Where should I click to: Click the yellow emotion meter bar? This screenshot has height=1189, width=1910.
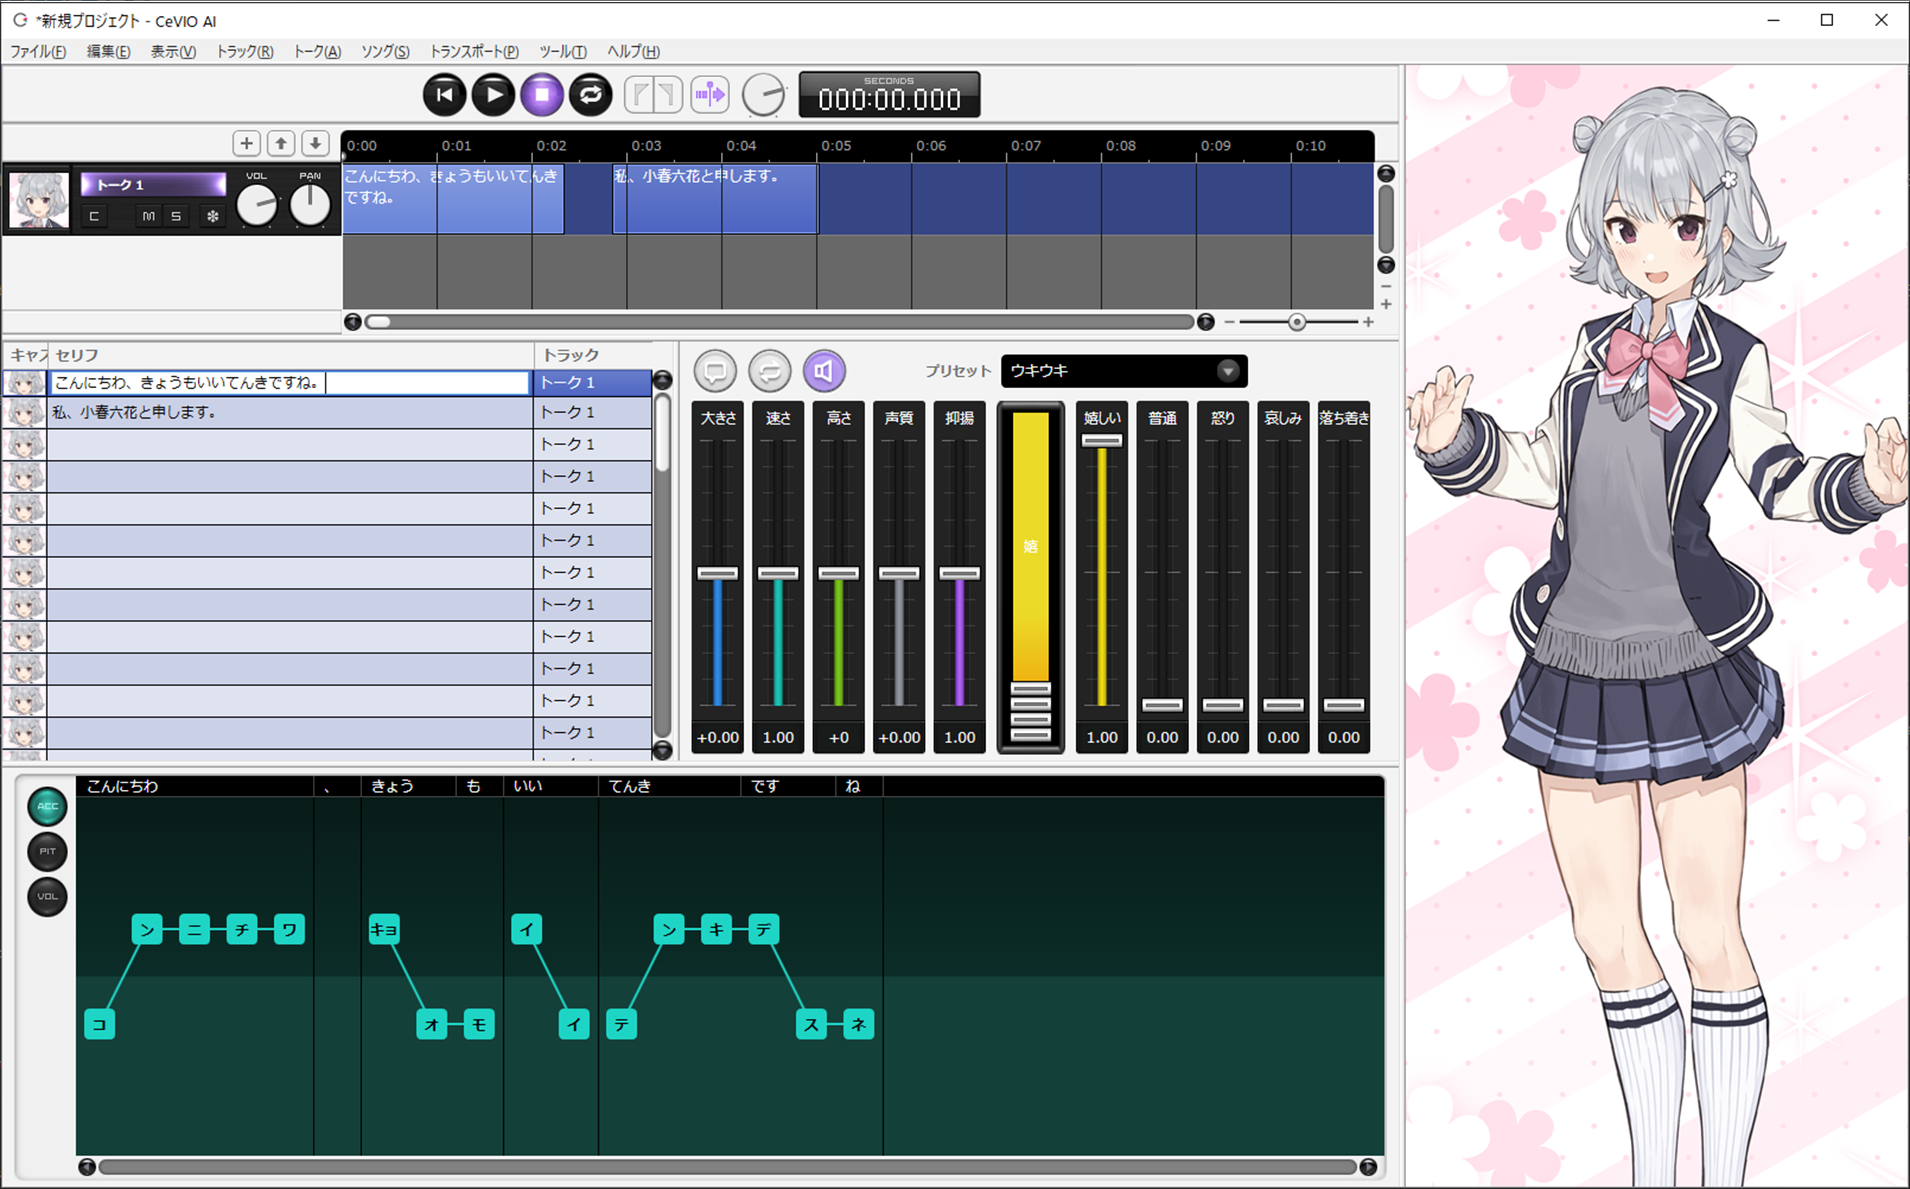click(x=1030, y=546)
